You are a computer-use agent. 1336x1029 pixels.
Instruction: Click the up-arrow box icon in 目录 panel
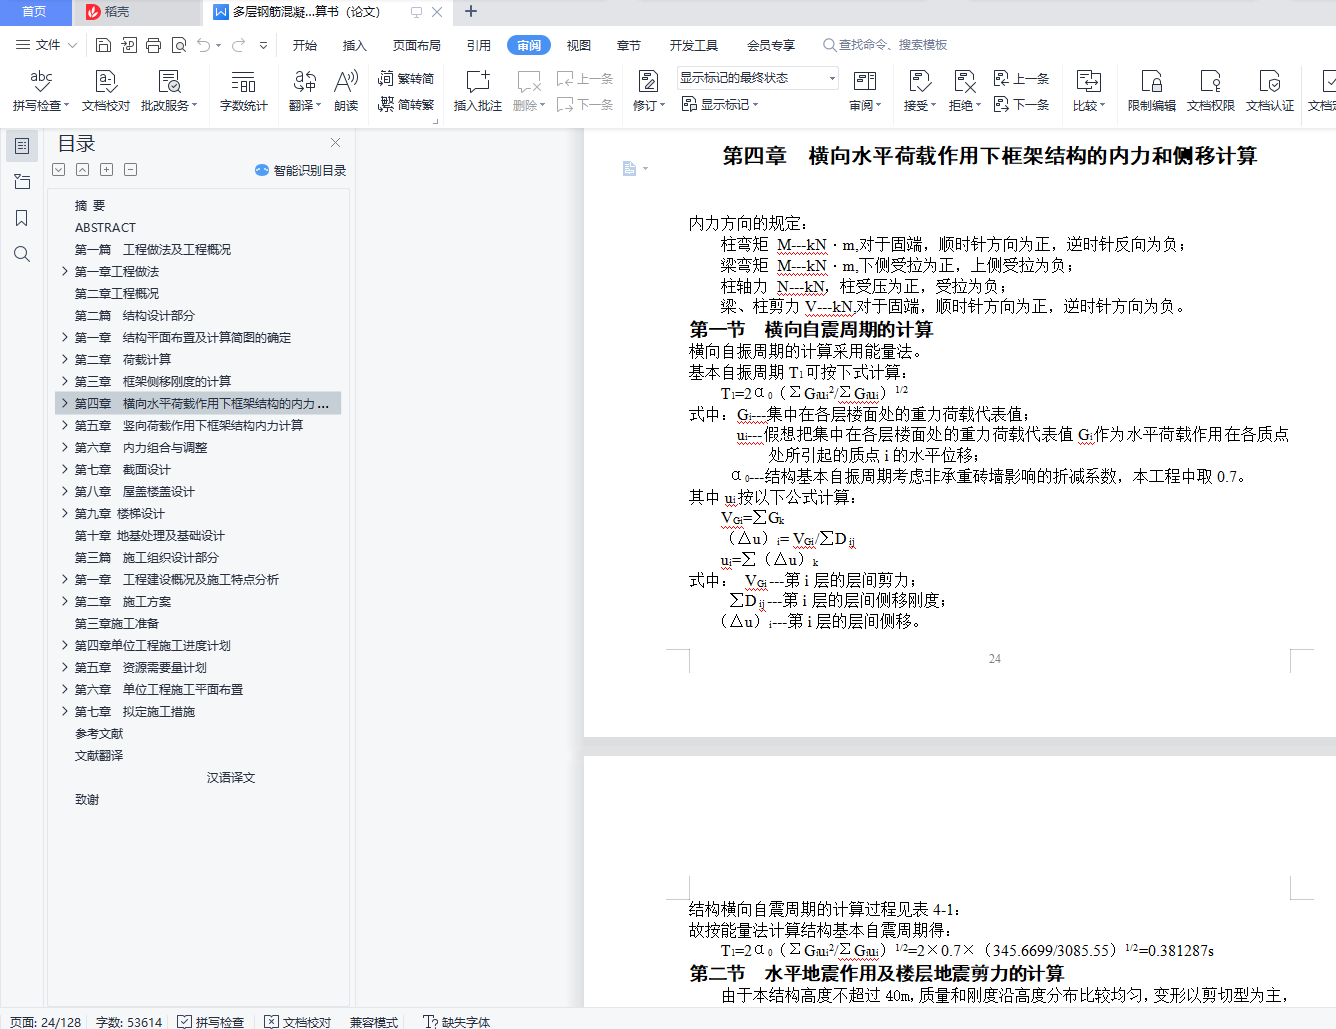(x=82, y=170)
